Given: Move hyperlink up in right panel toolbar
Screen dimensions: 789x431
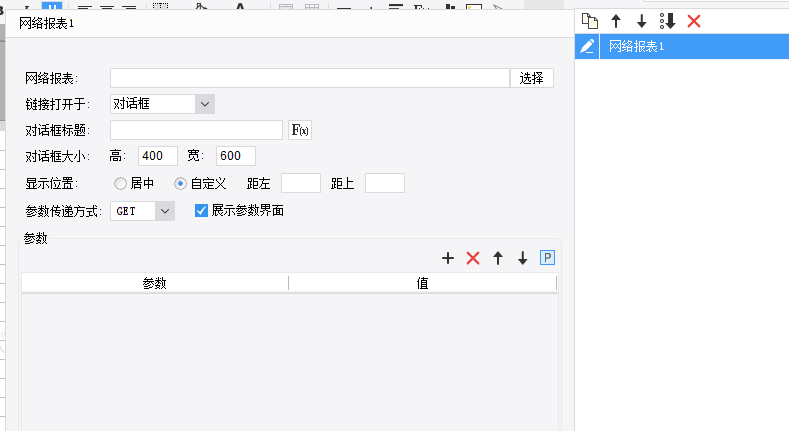Looking at the screenshot, I should [616, 21].
